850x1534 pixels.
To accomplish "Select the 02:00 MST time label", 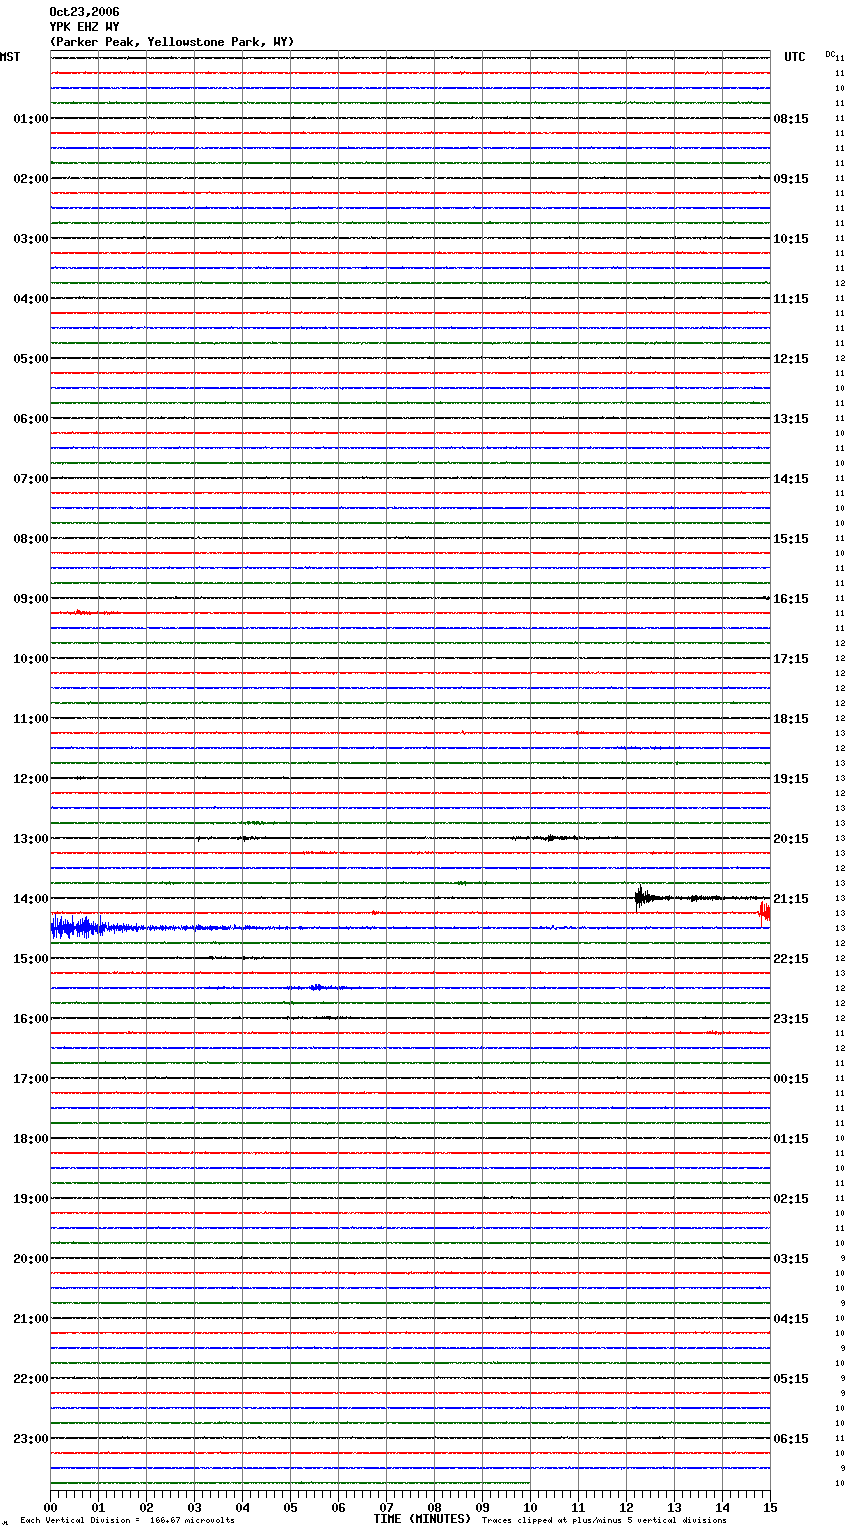I will [x=31, y=179].
